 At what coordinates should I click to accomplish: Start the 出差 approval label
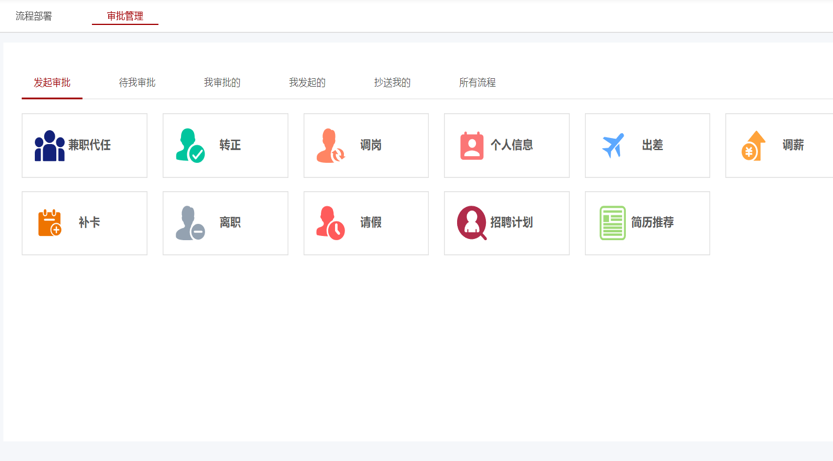tap(652, 145)
